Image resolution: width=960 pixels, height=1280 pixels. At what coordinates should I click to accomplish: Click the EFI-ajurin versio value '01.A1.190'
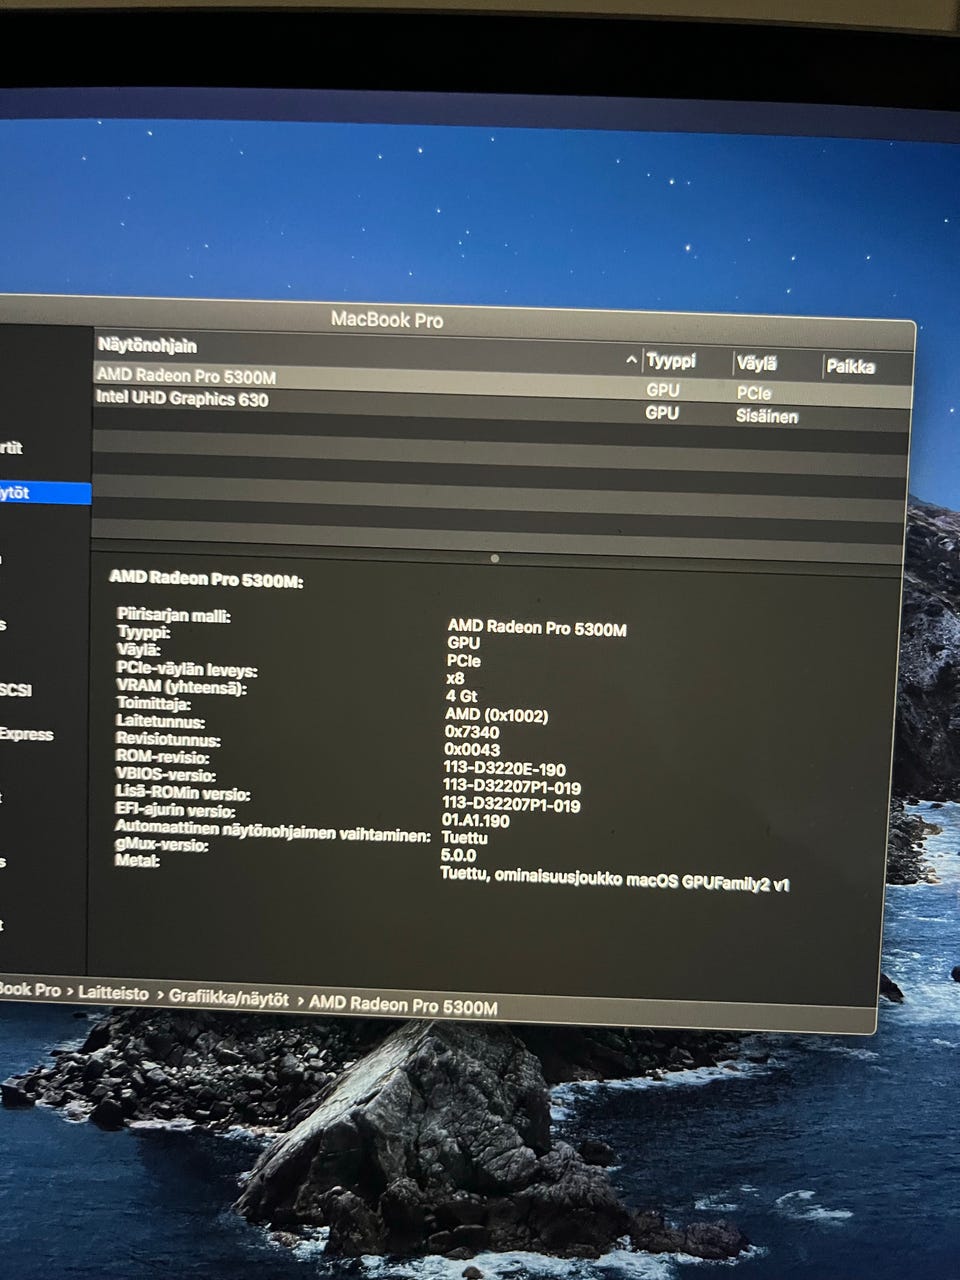[x=476, y=820]
